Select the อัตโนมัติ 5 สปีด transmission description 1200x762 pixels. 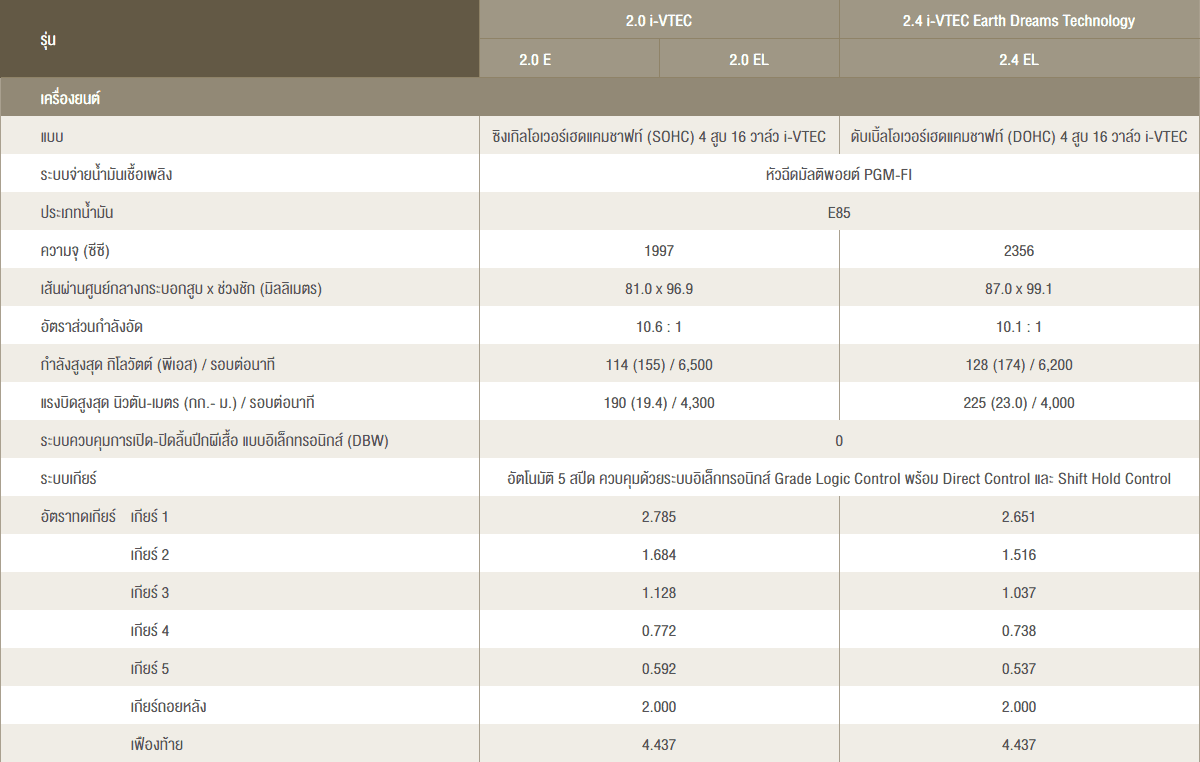coord(839,478)
